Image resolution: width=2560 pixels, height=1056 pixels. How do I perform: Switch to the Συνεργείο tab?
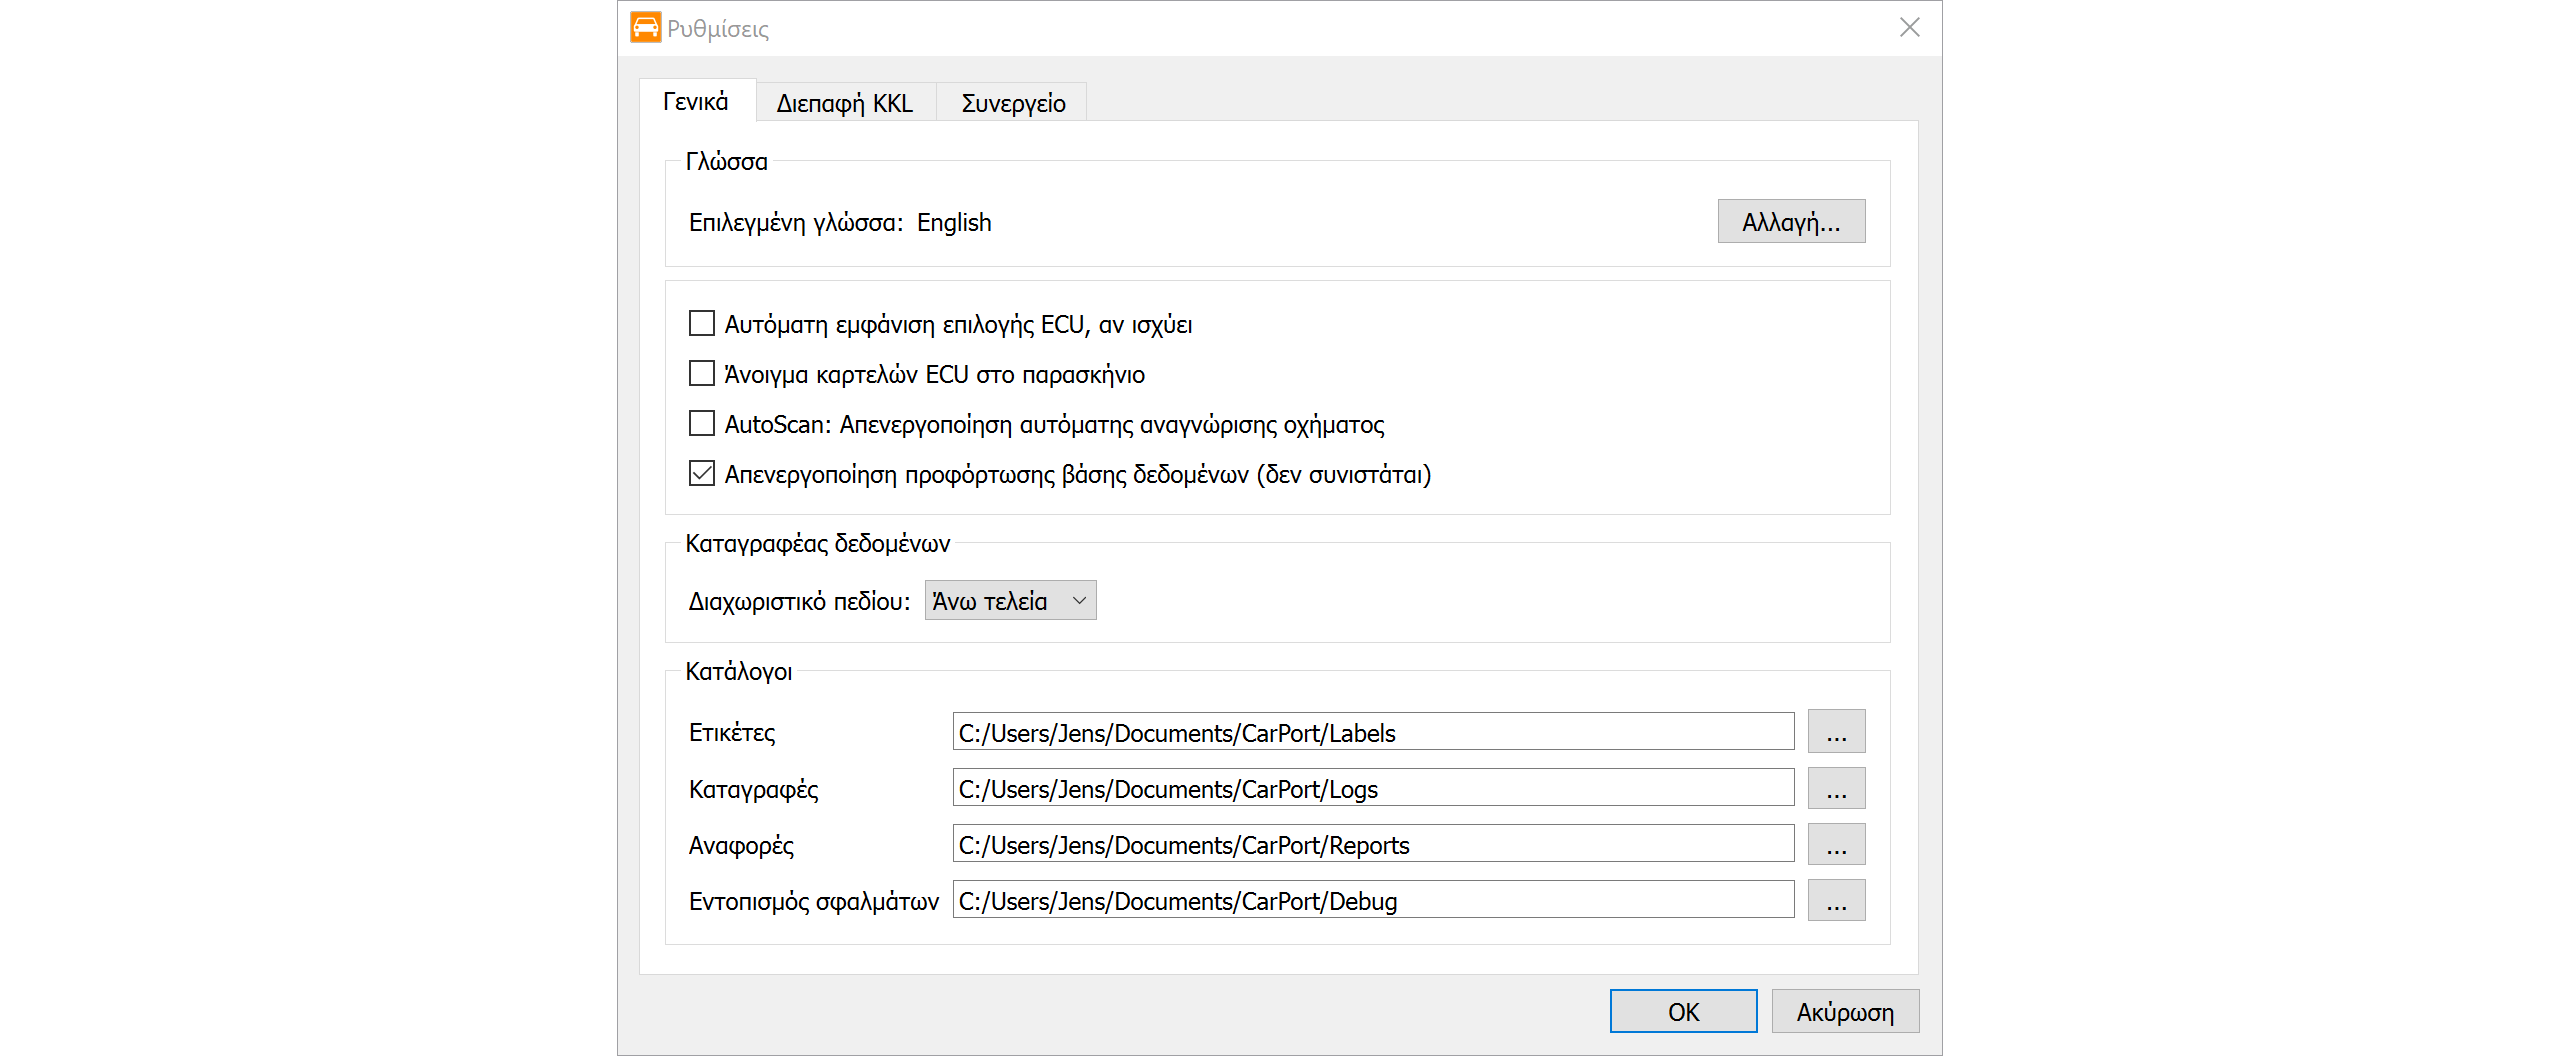pyautogui.click(x=1012, y=103)
